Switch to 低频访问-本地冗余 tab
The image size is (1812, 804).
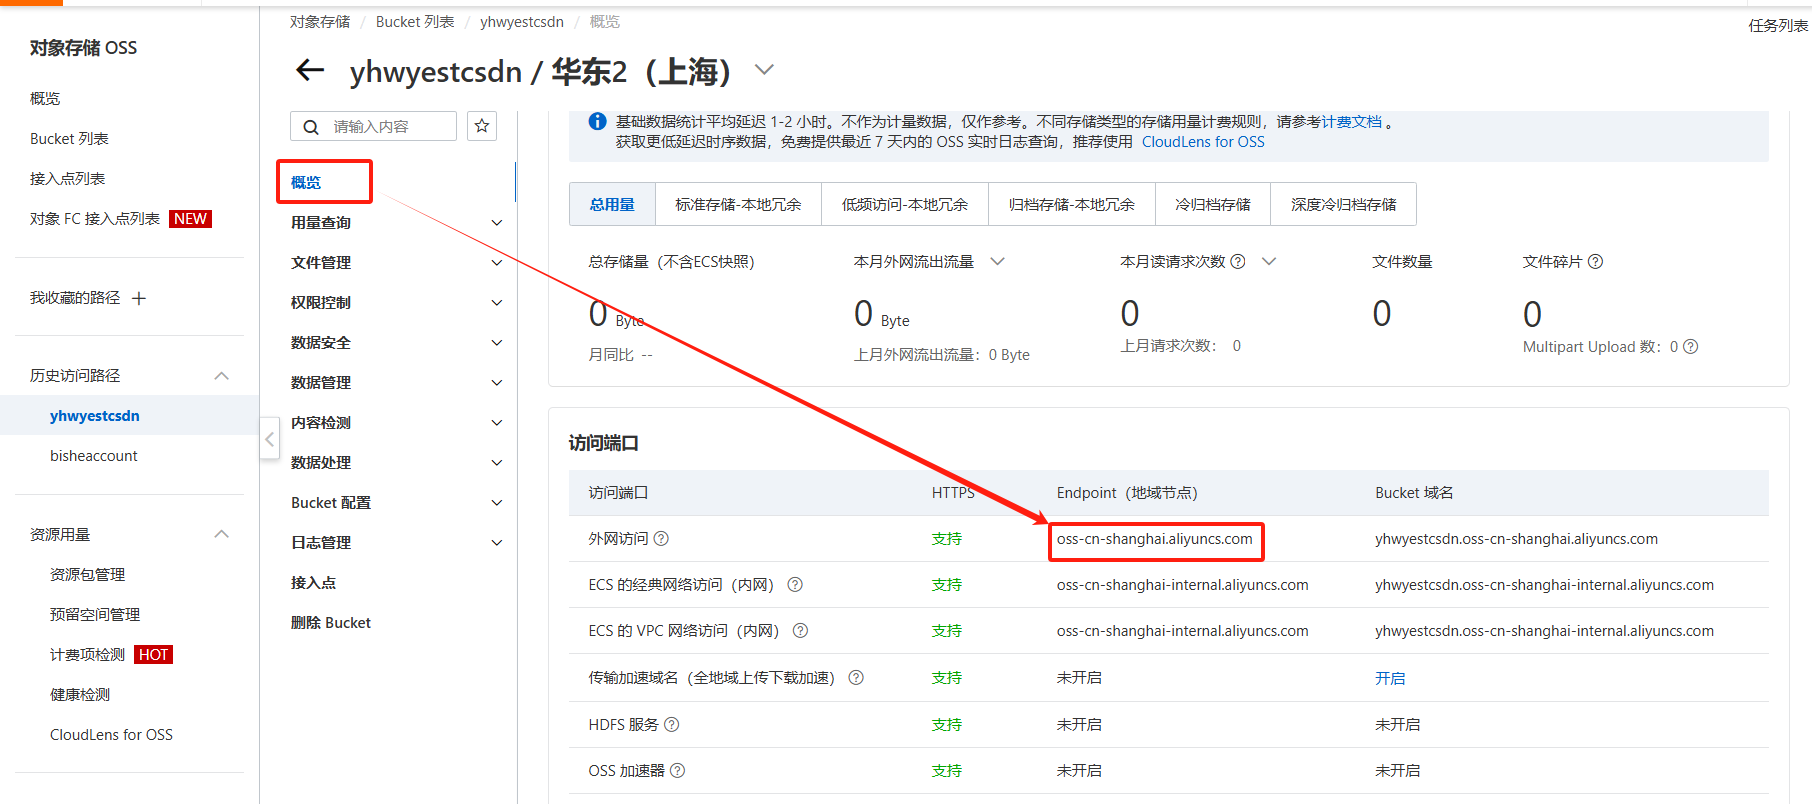[905, 204]
